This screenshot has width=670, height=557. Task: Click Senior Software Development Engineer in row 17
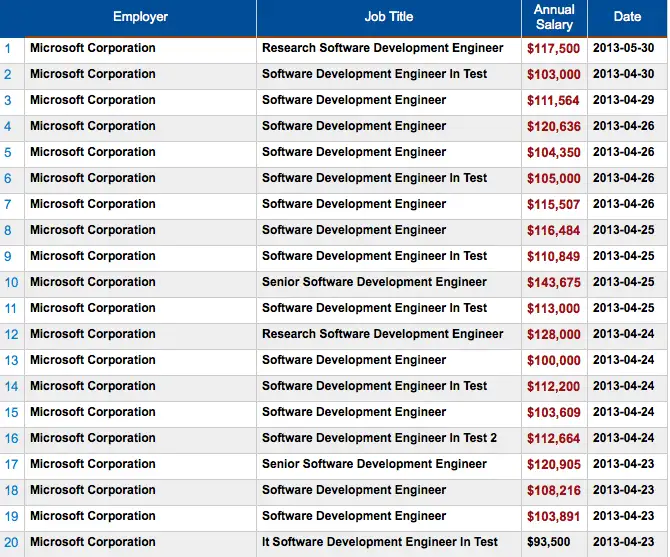(374, 464)
